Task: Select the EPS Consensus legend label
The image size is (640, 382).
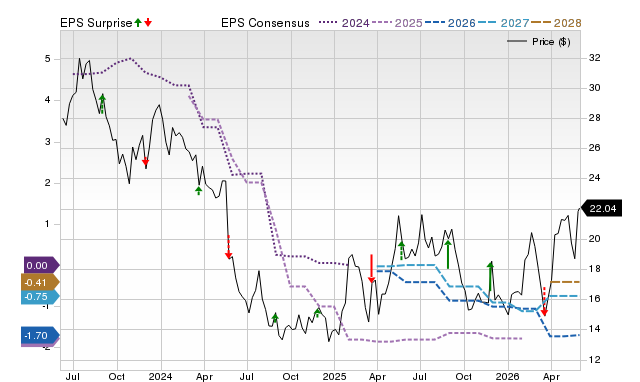Action: 265,23
